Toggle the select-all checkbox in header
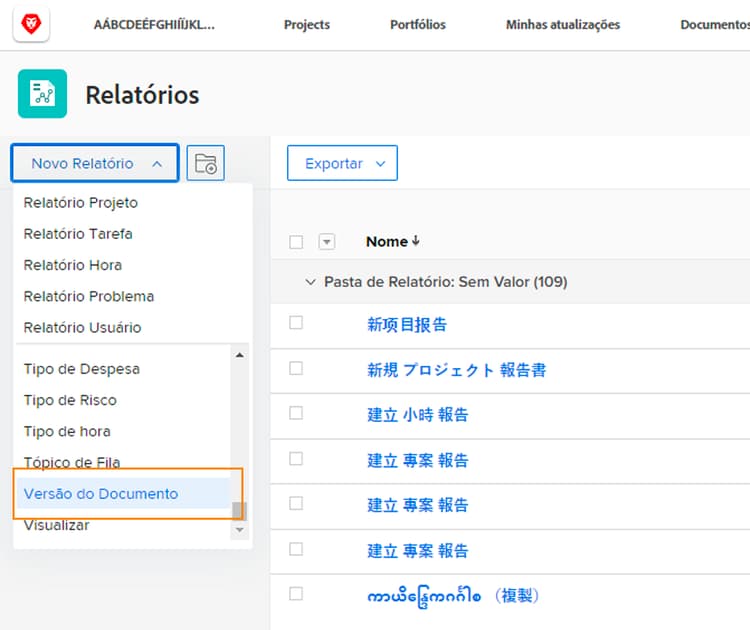Screen dimensions: 750x630 tap(296, 242)
